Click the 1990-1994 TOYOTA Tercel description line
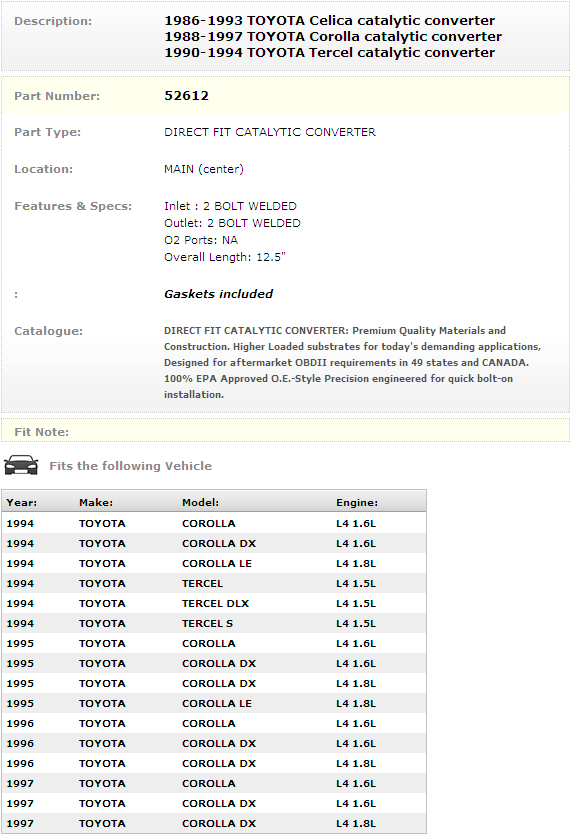Screen dimensions: 570x839 [329, 53]
